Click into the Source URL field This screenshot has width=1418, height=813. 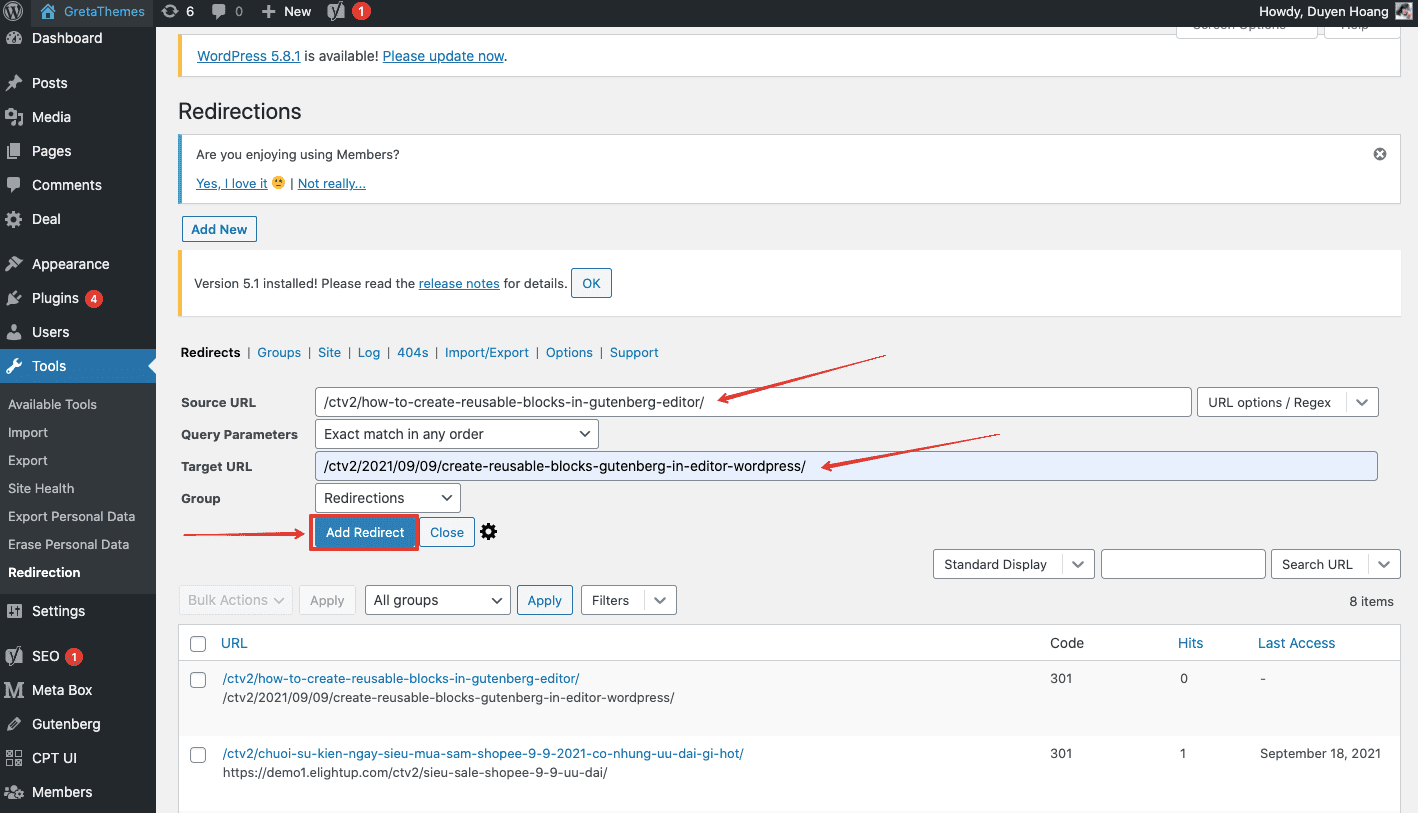(753, 402)
